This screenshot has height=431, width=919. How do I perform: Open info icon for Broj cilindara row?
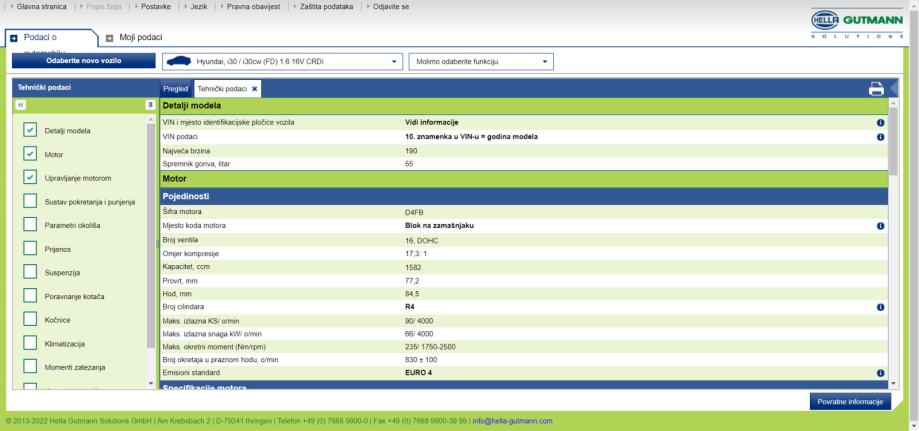pos(880,307)
